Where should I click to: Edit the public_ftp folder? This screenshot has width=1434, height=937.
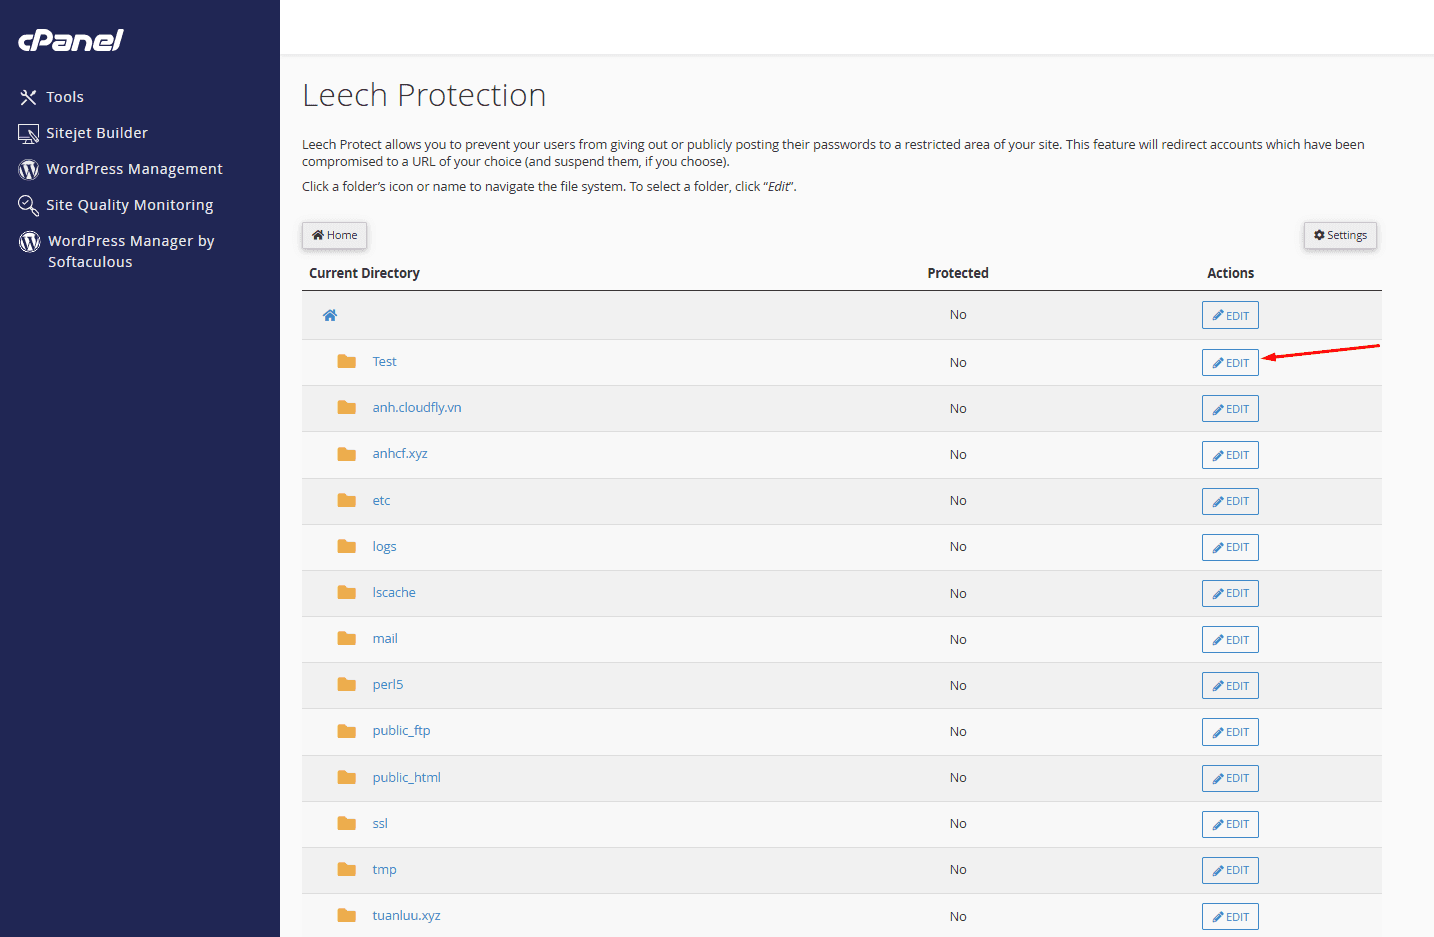[x=1230, y=732]
